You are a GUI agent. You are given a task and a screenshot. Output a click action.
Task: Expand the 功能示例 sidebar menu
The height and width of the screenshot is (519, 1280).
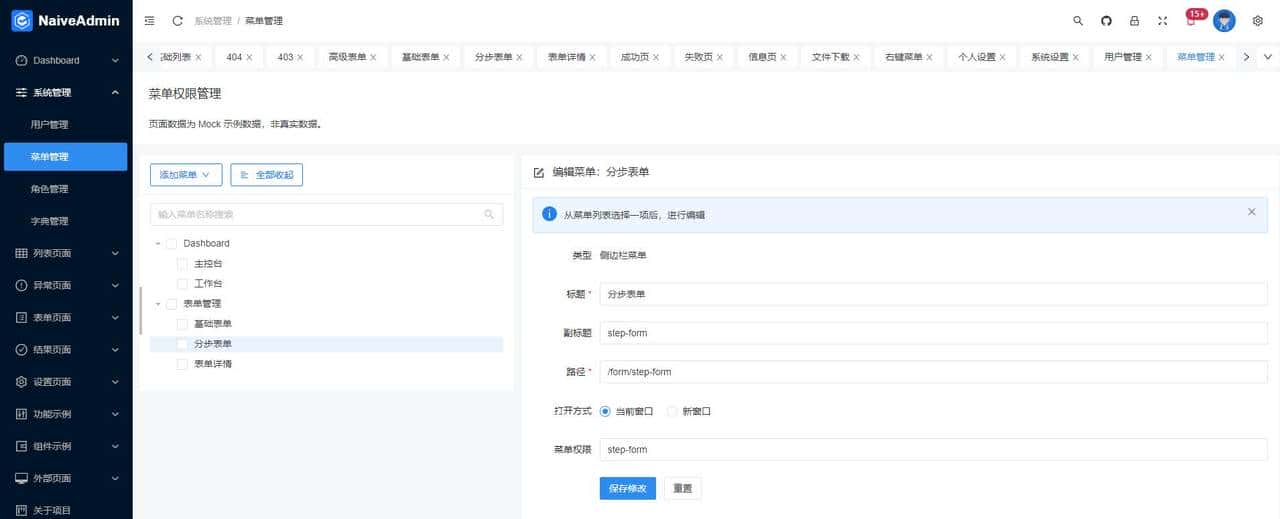[x=66, y=414]
